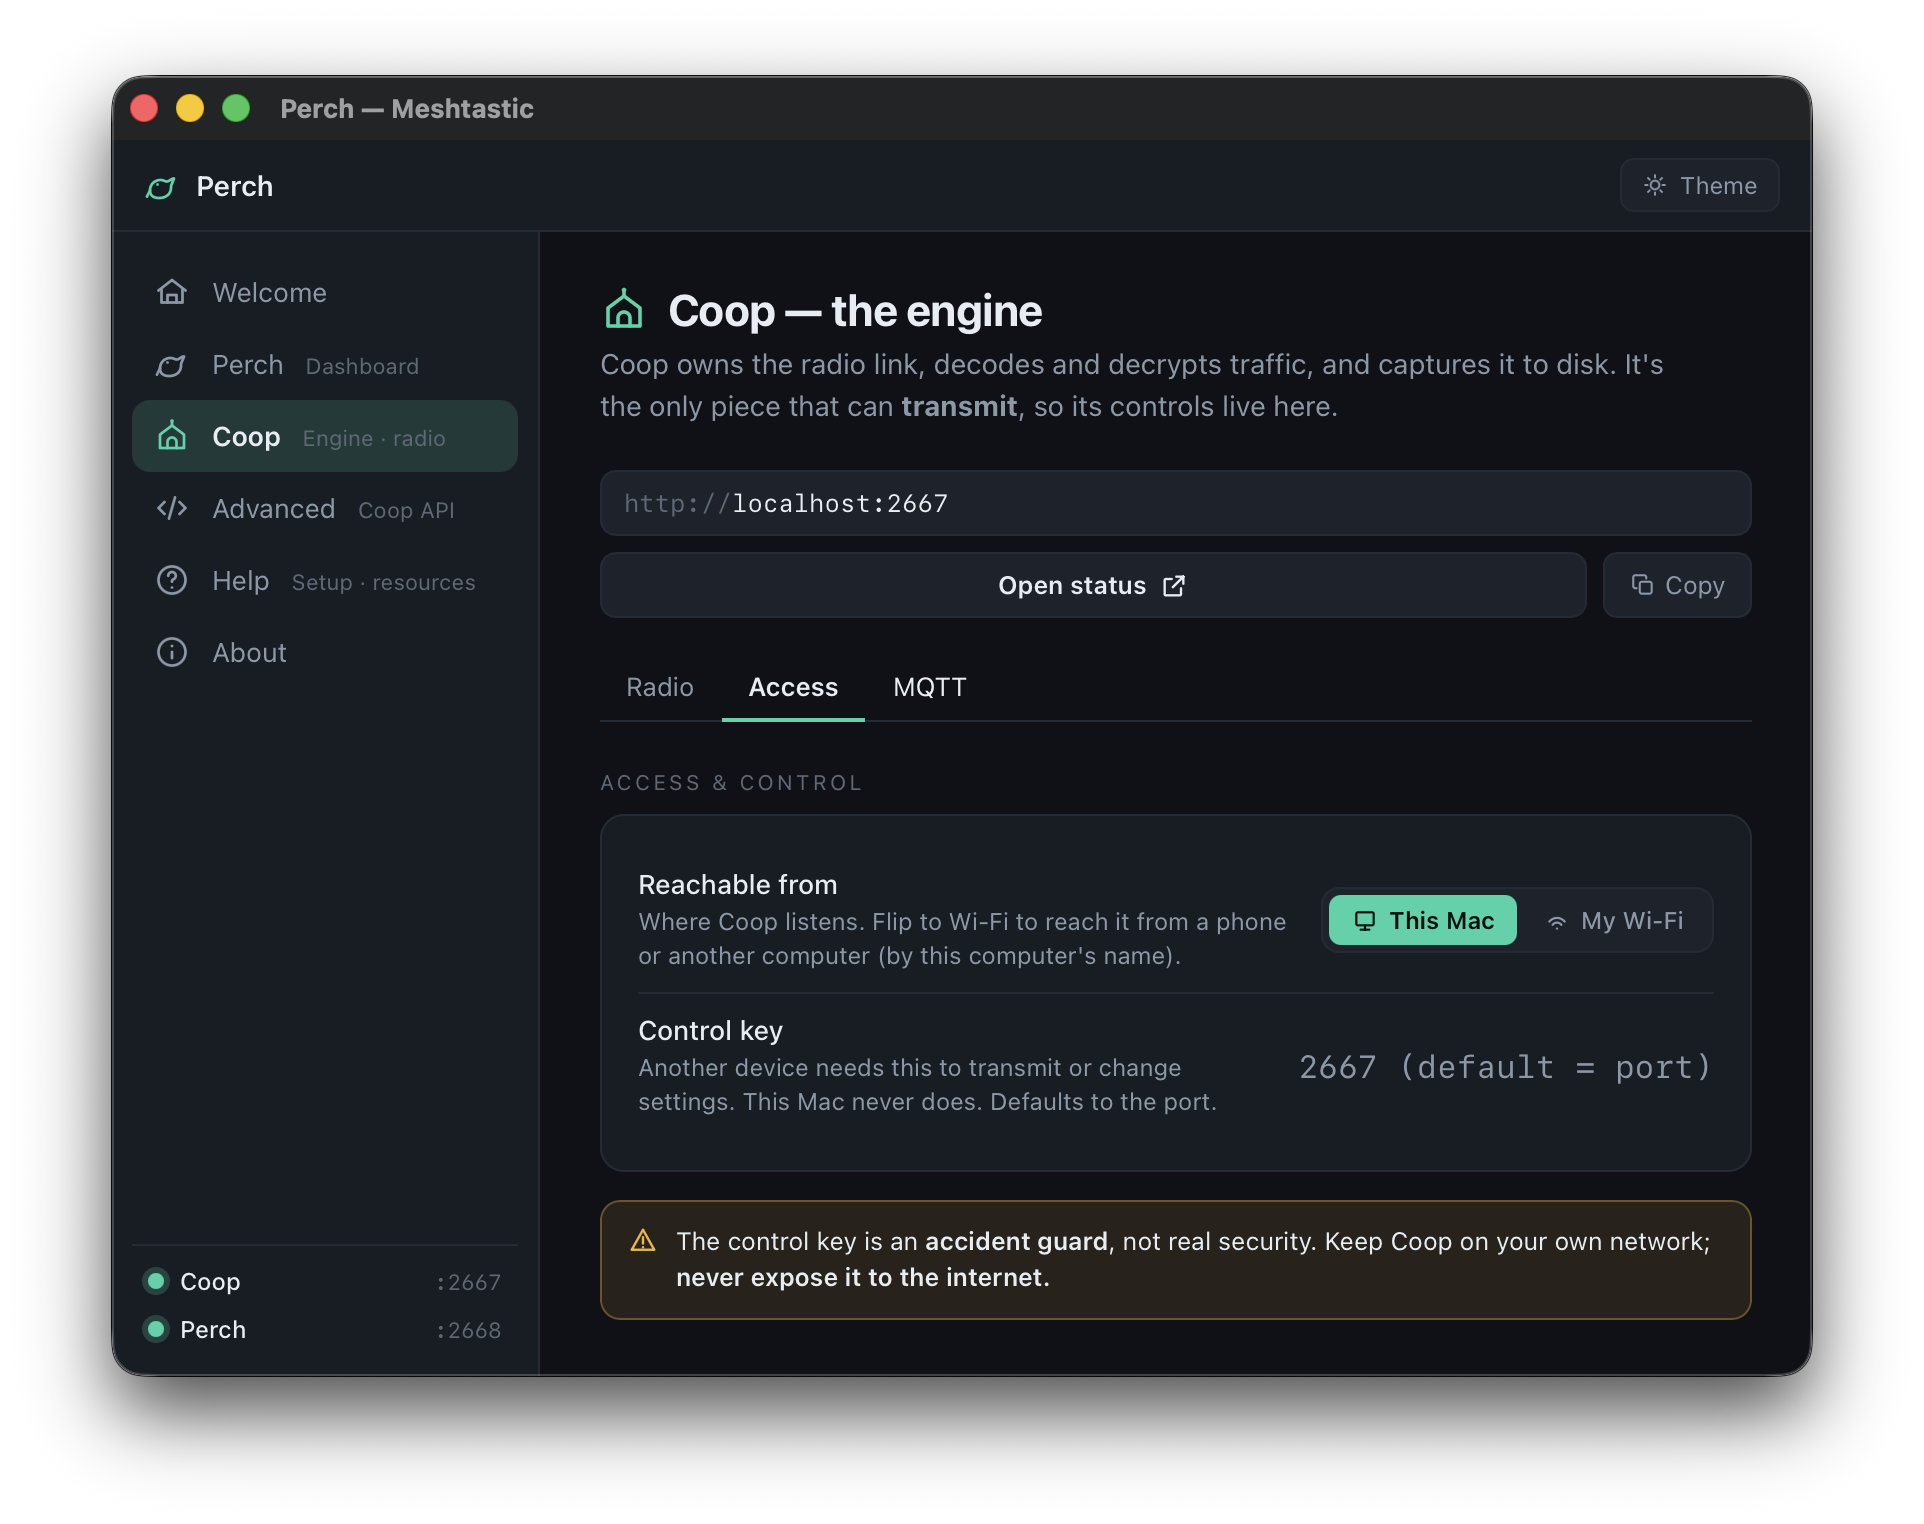Click the Perch bird logo icon in header
Image resolution: width=1924 pixels, height=1524 pixels.
coord(161,187)
